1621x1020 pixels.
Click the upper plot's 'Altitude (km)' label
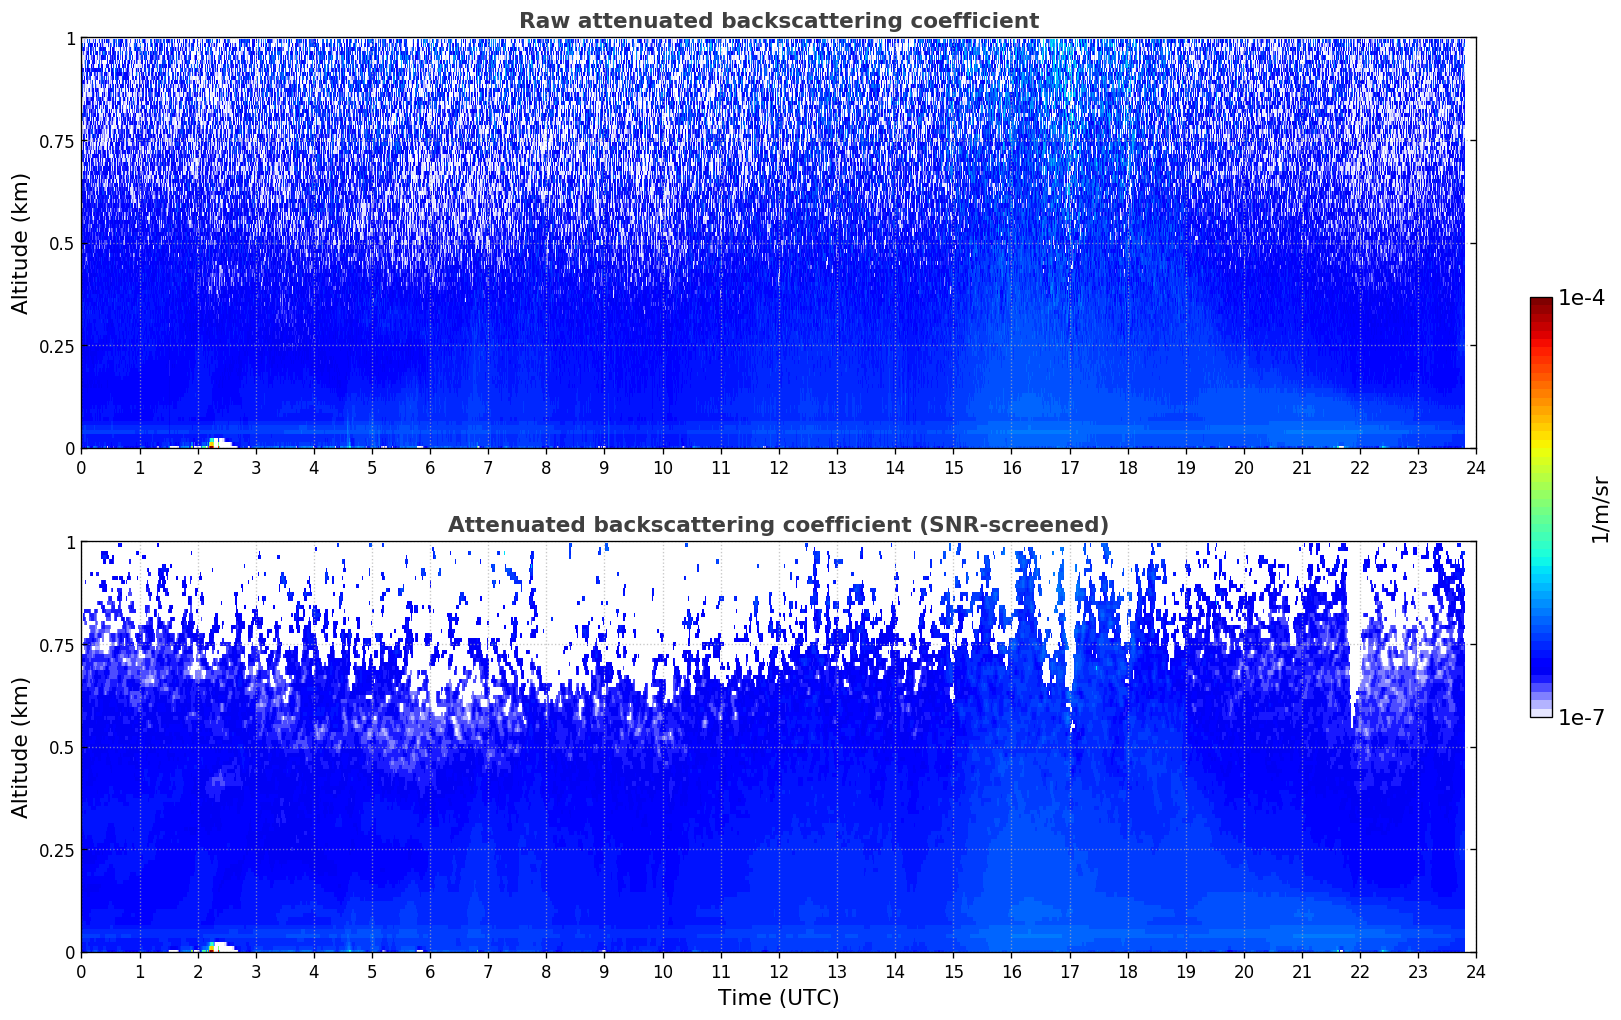[21, 243]
